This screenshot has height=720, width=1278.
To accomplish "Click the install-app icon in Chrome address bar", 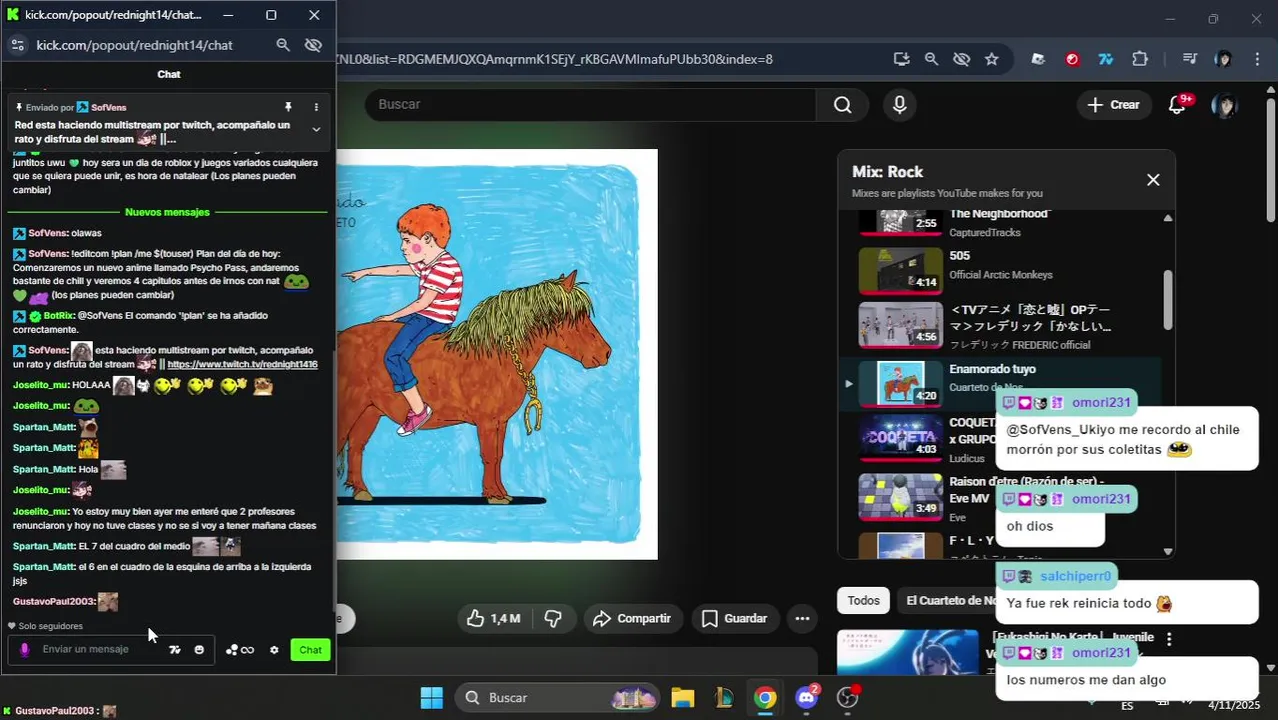I will (x=901, y=59).
